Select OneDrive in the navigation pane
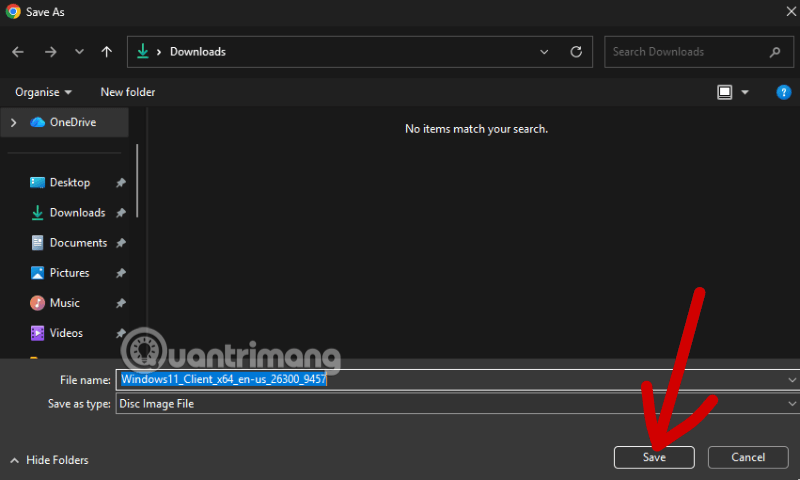Image resolution: width=800 pixels, height=480 pixels. click(64, 122)
